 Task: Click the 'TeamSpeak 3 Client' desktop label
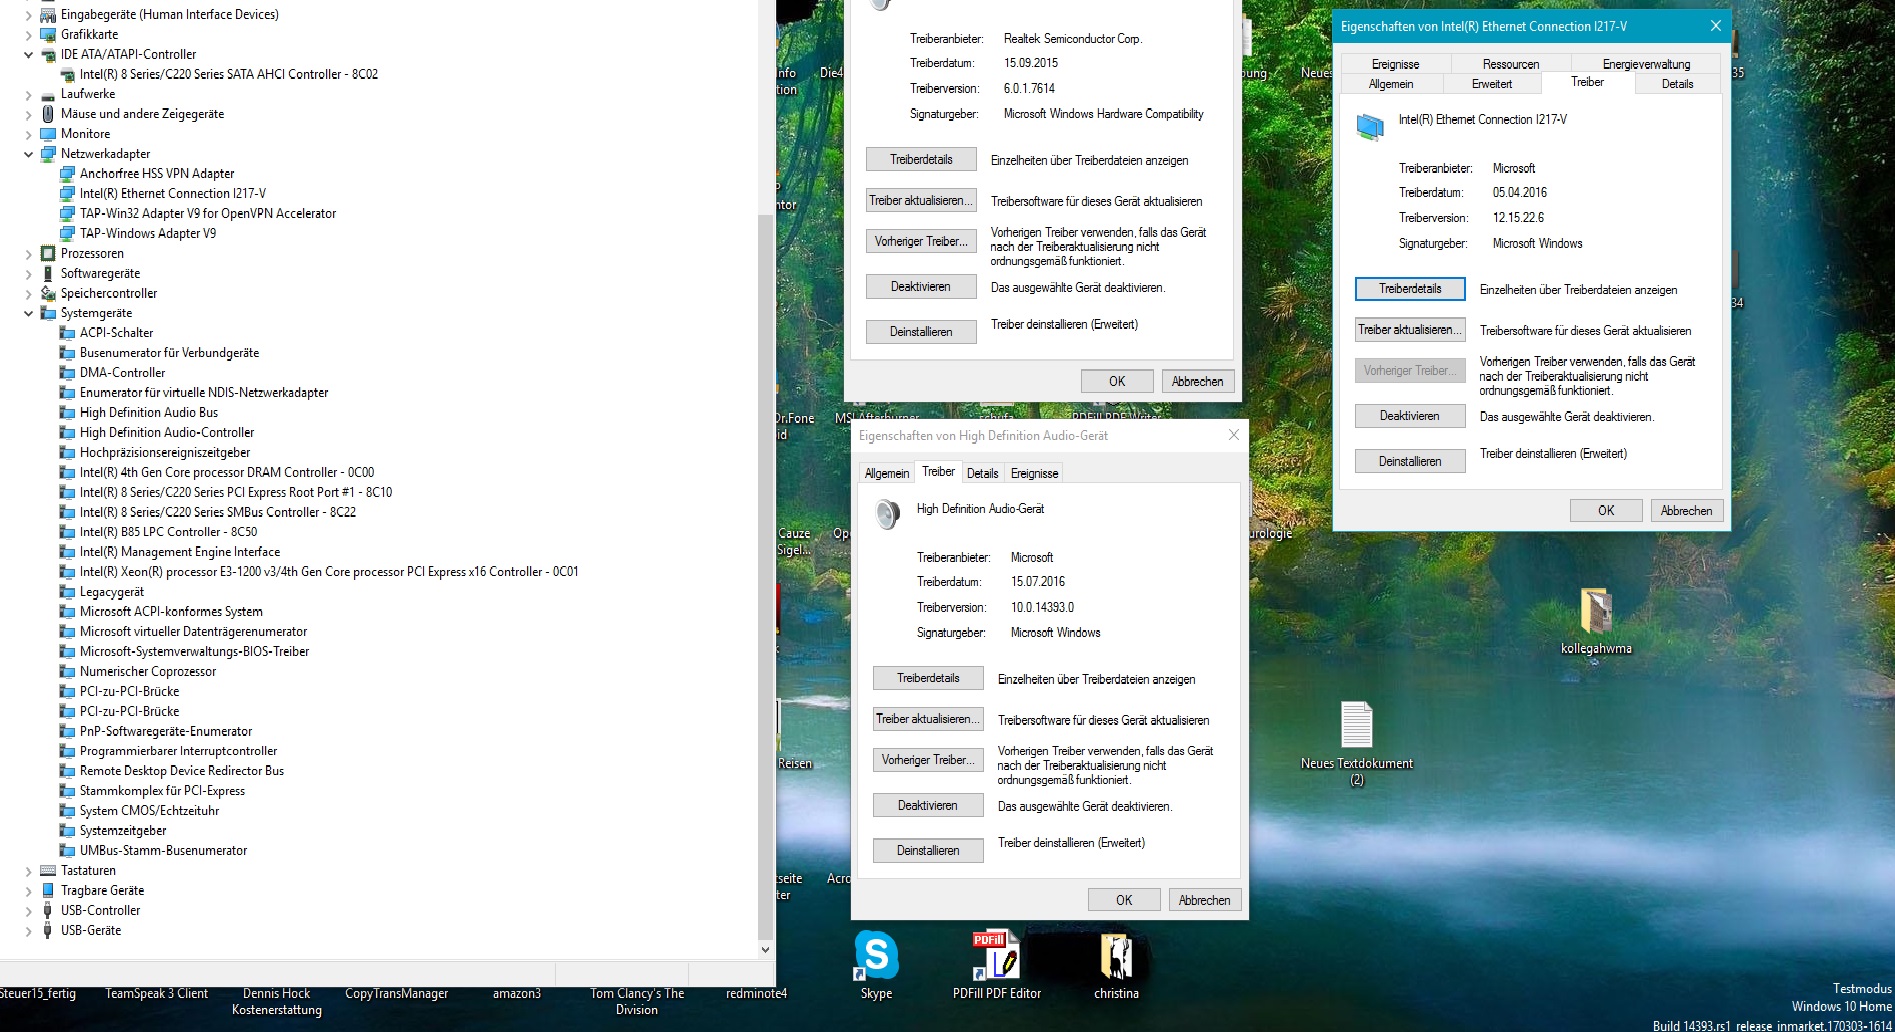coord(157,993)
